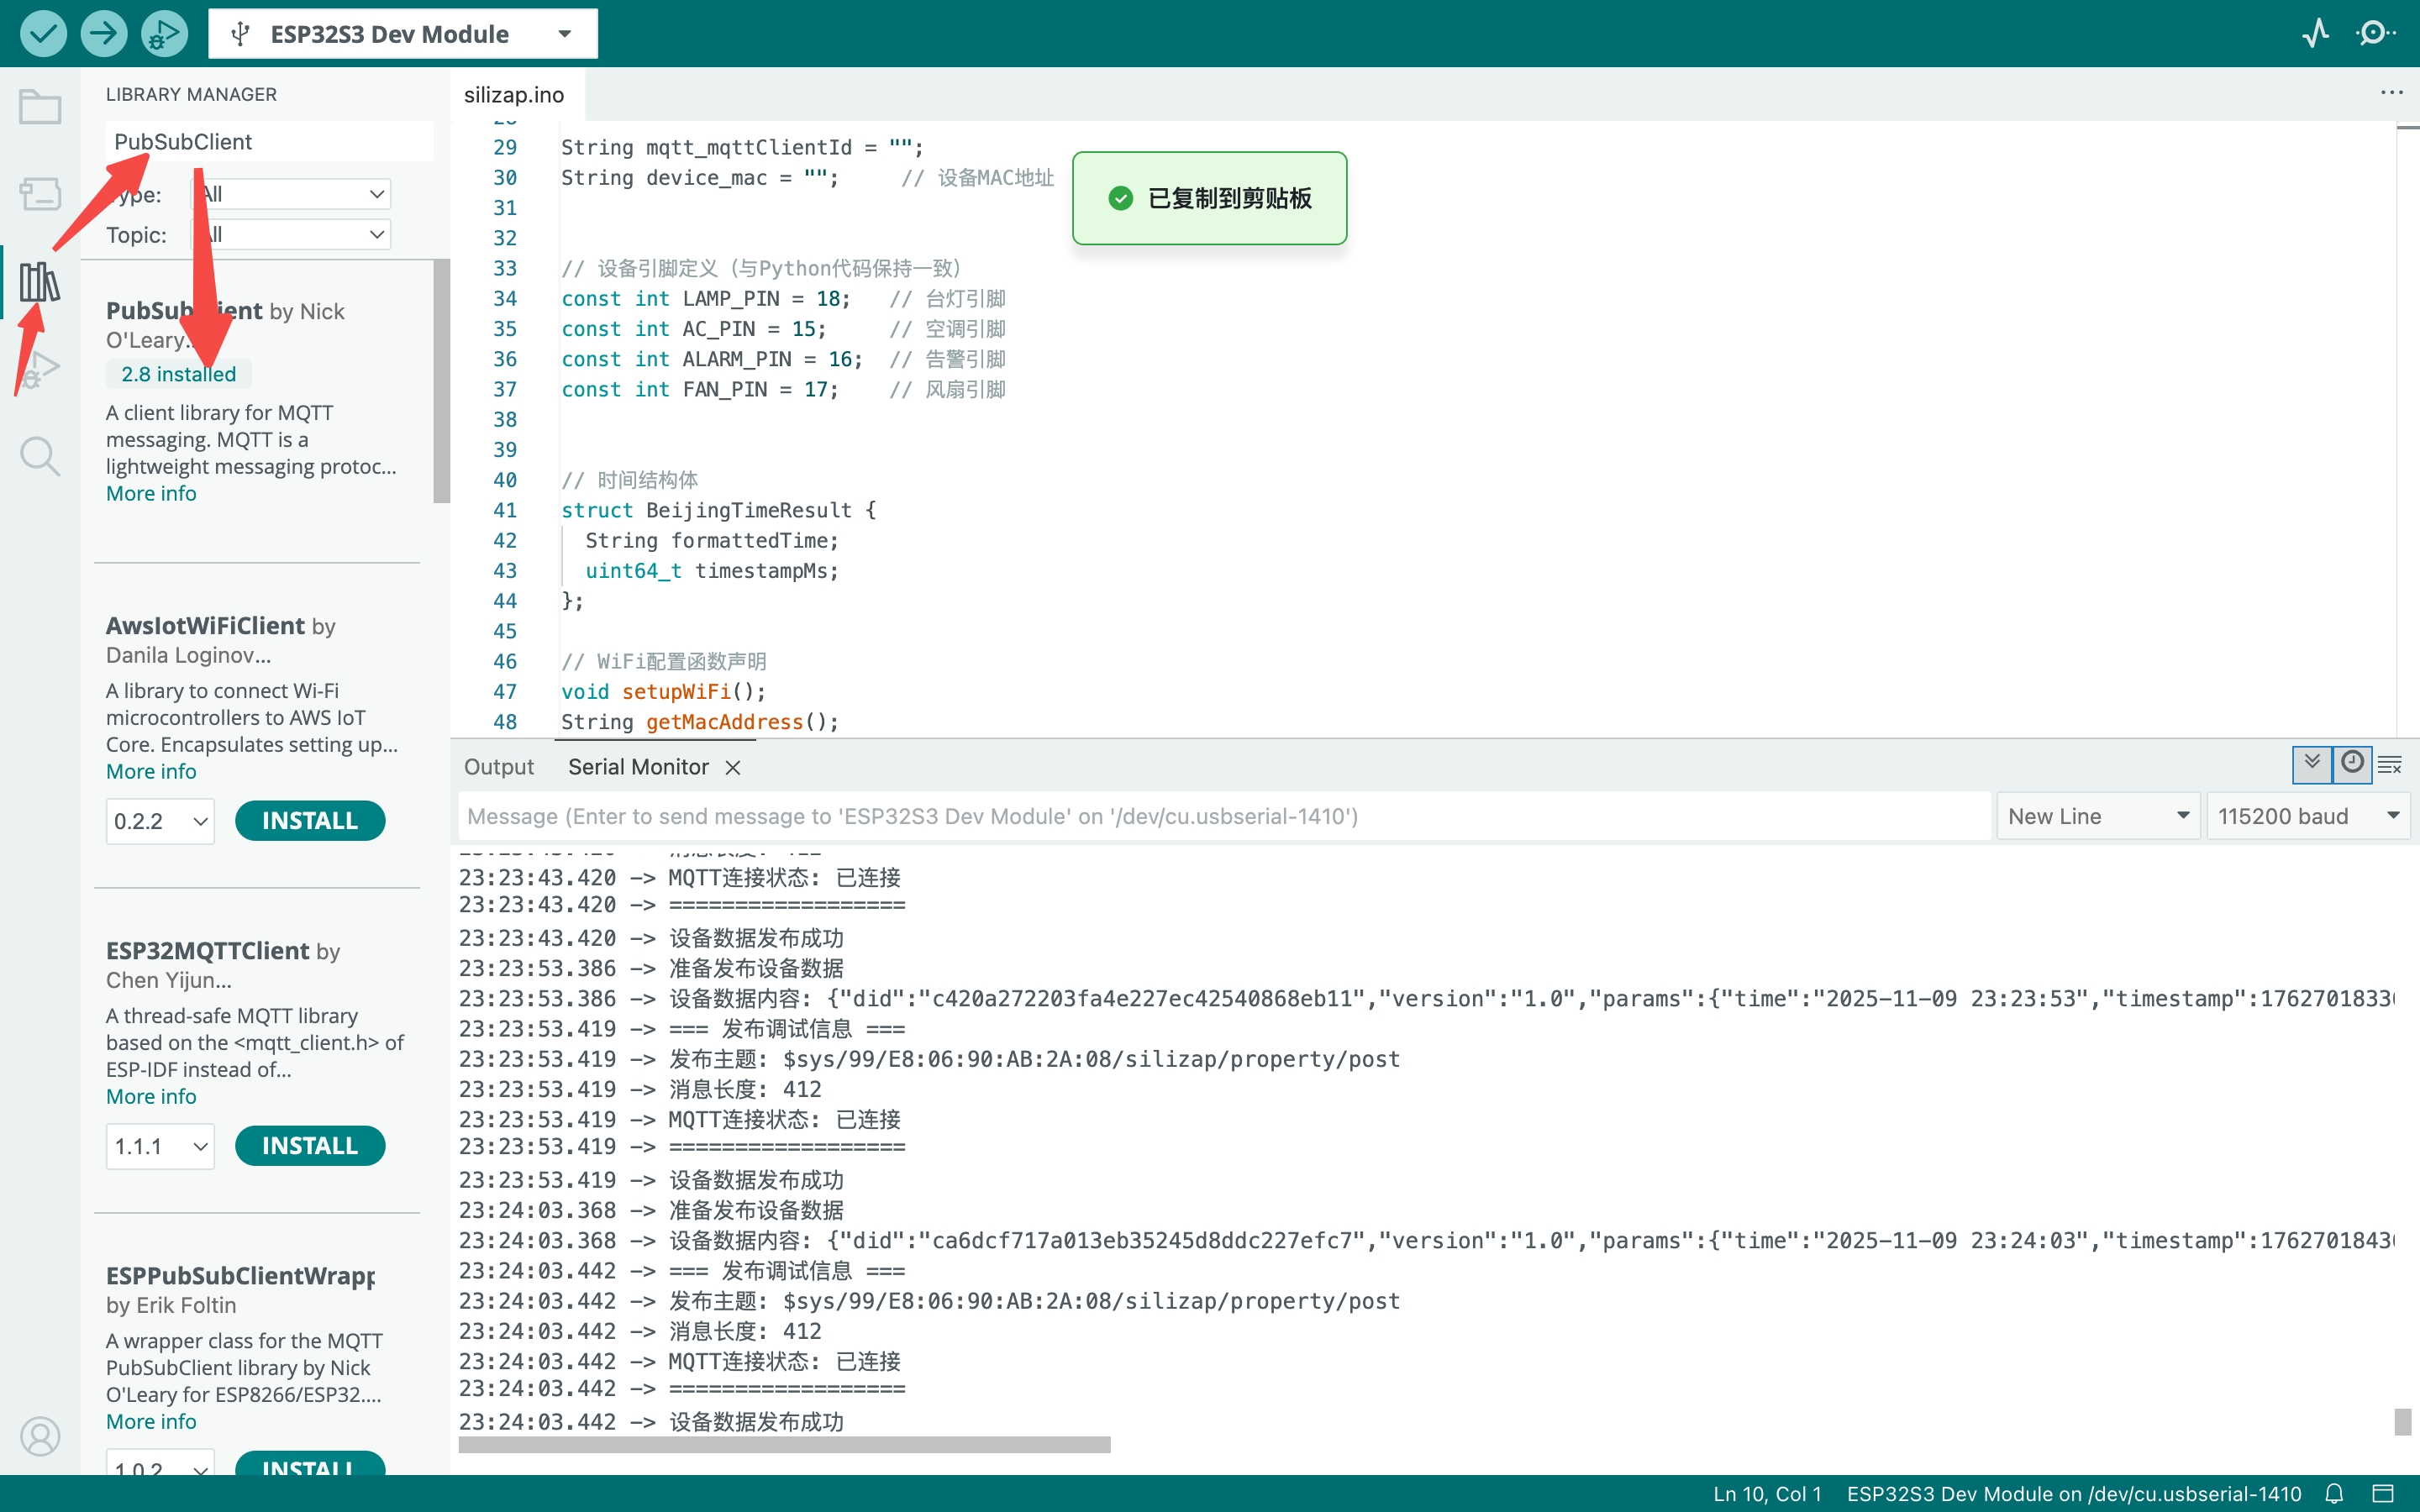
Task: Open the Topic filter dropdown
Action: pyautogui.click(x=290, y=234)
